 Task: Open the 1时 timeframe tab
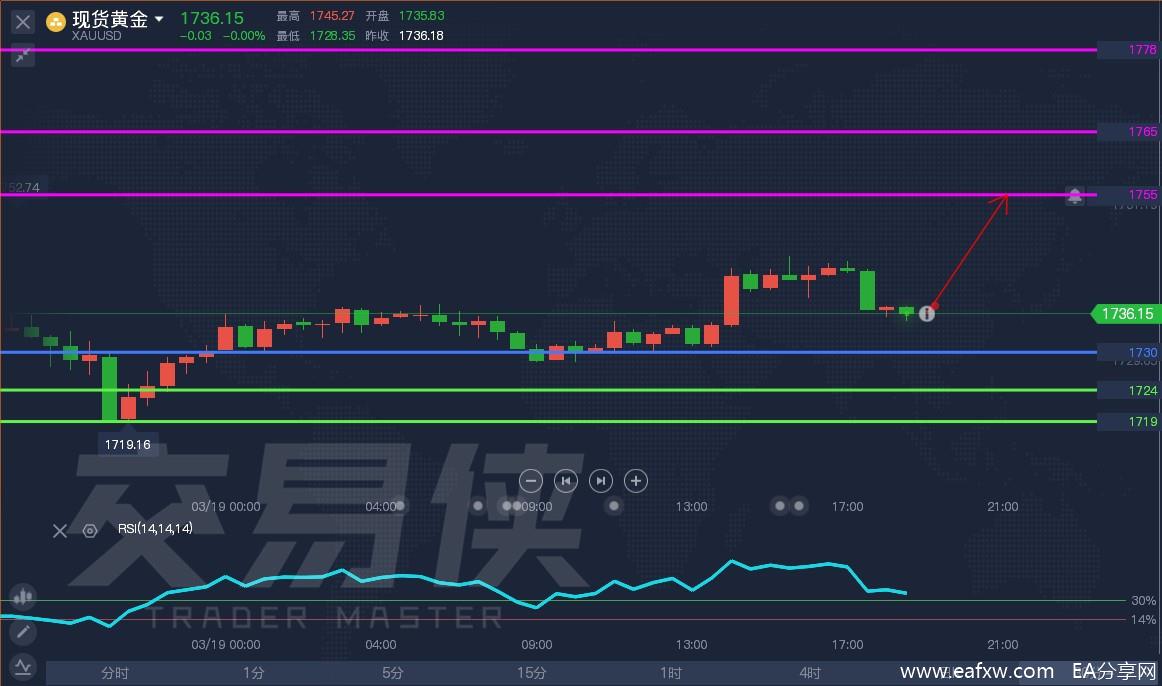click(x=671, y=673)
